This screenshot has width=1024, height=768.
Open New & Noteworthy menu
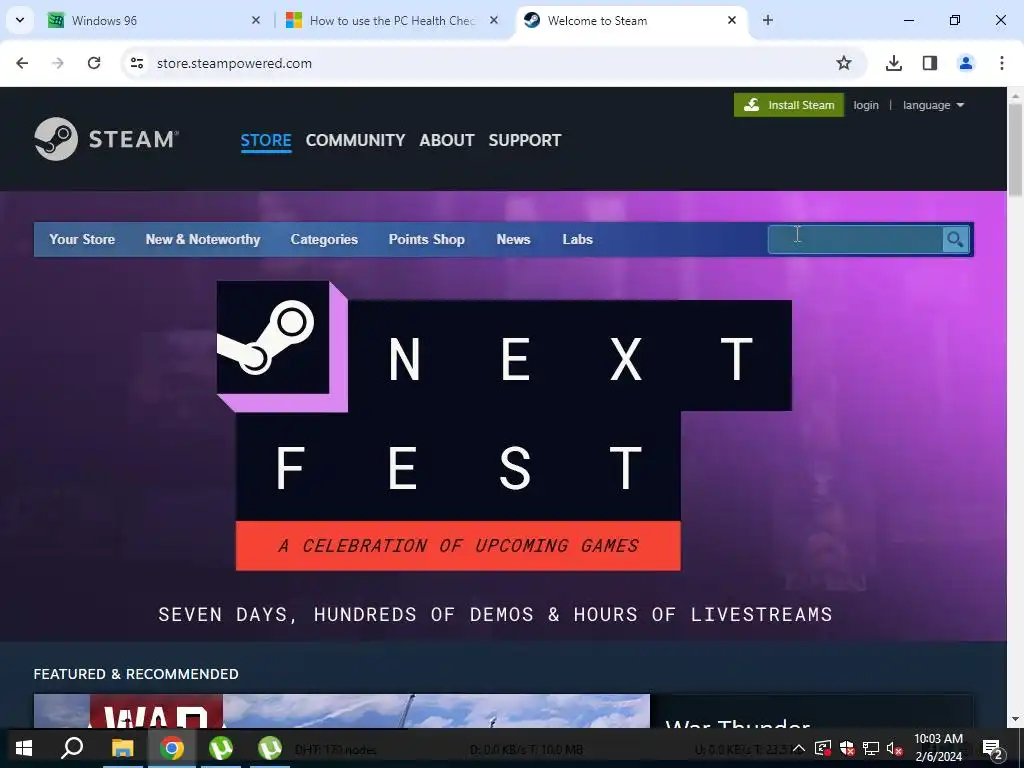(203, 240)
